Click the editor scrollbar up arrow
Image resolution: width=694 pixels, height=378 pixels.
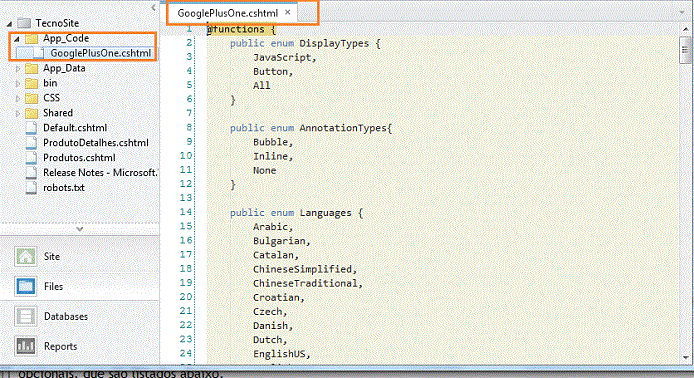click(x=686, y=30)
